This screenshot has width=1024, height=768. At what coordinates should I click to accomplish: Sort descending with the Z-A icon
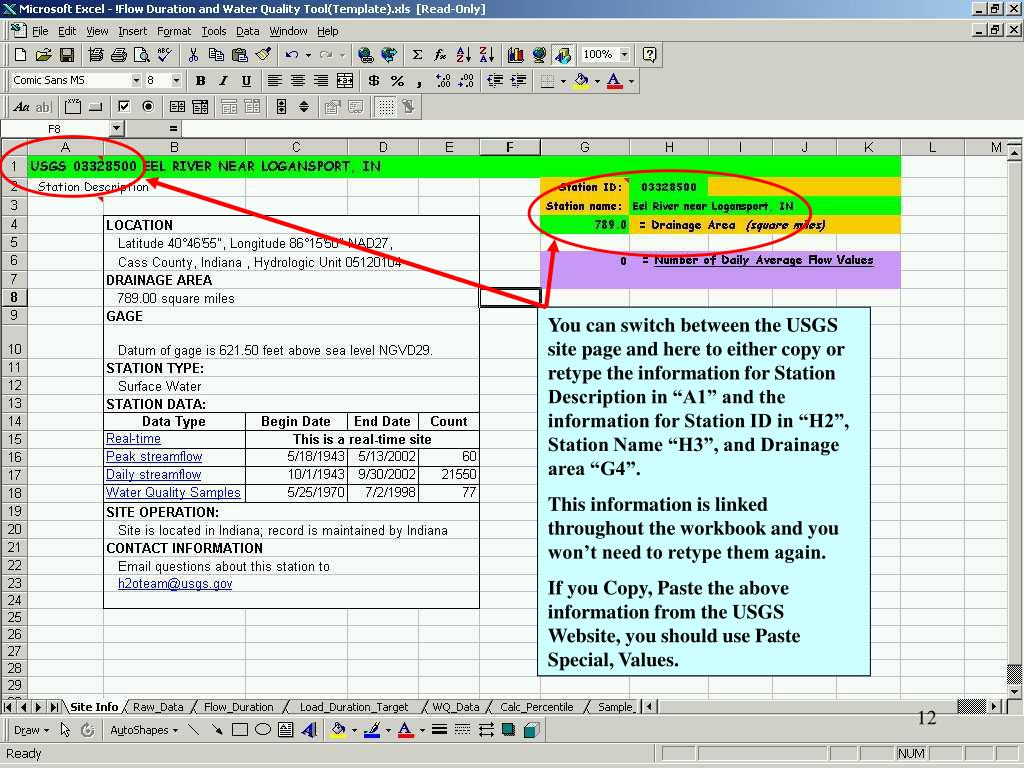point(487,55)
